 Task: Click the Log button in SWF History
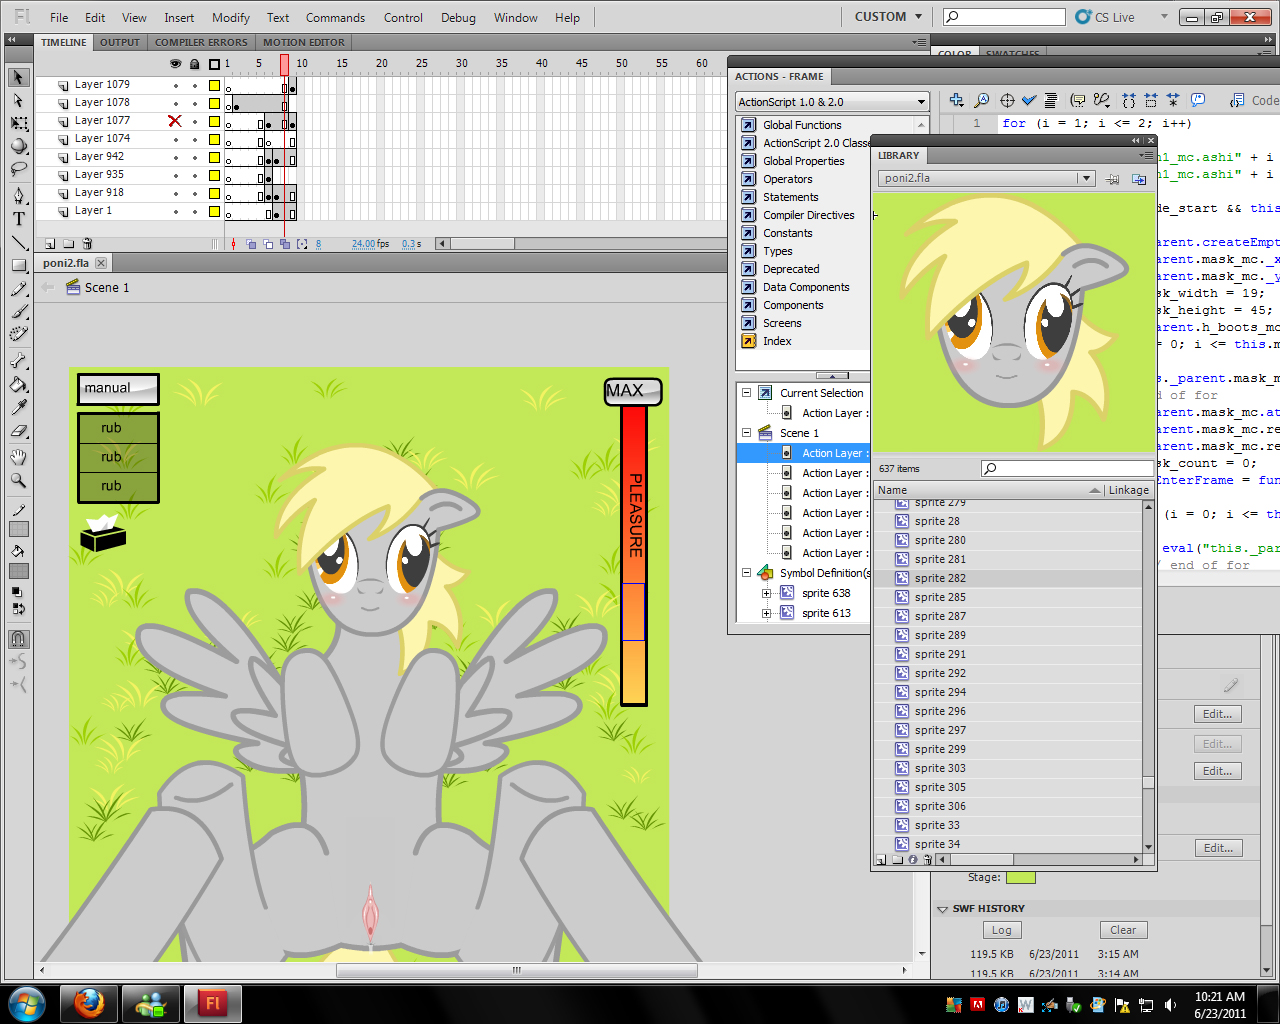1001,930
